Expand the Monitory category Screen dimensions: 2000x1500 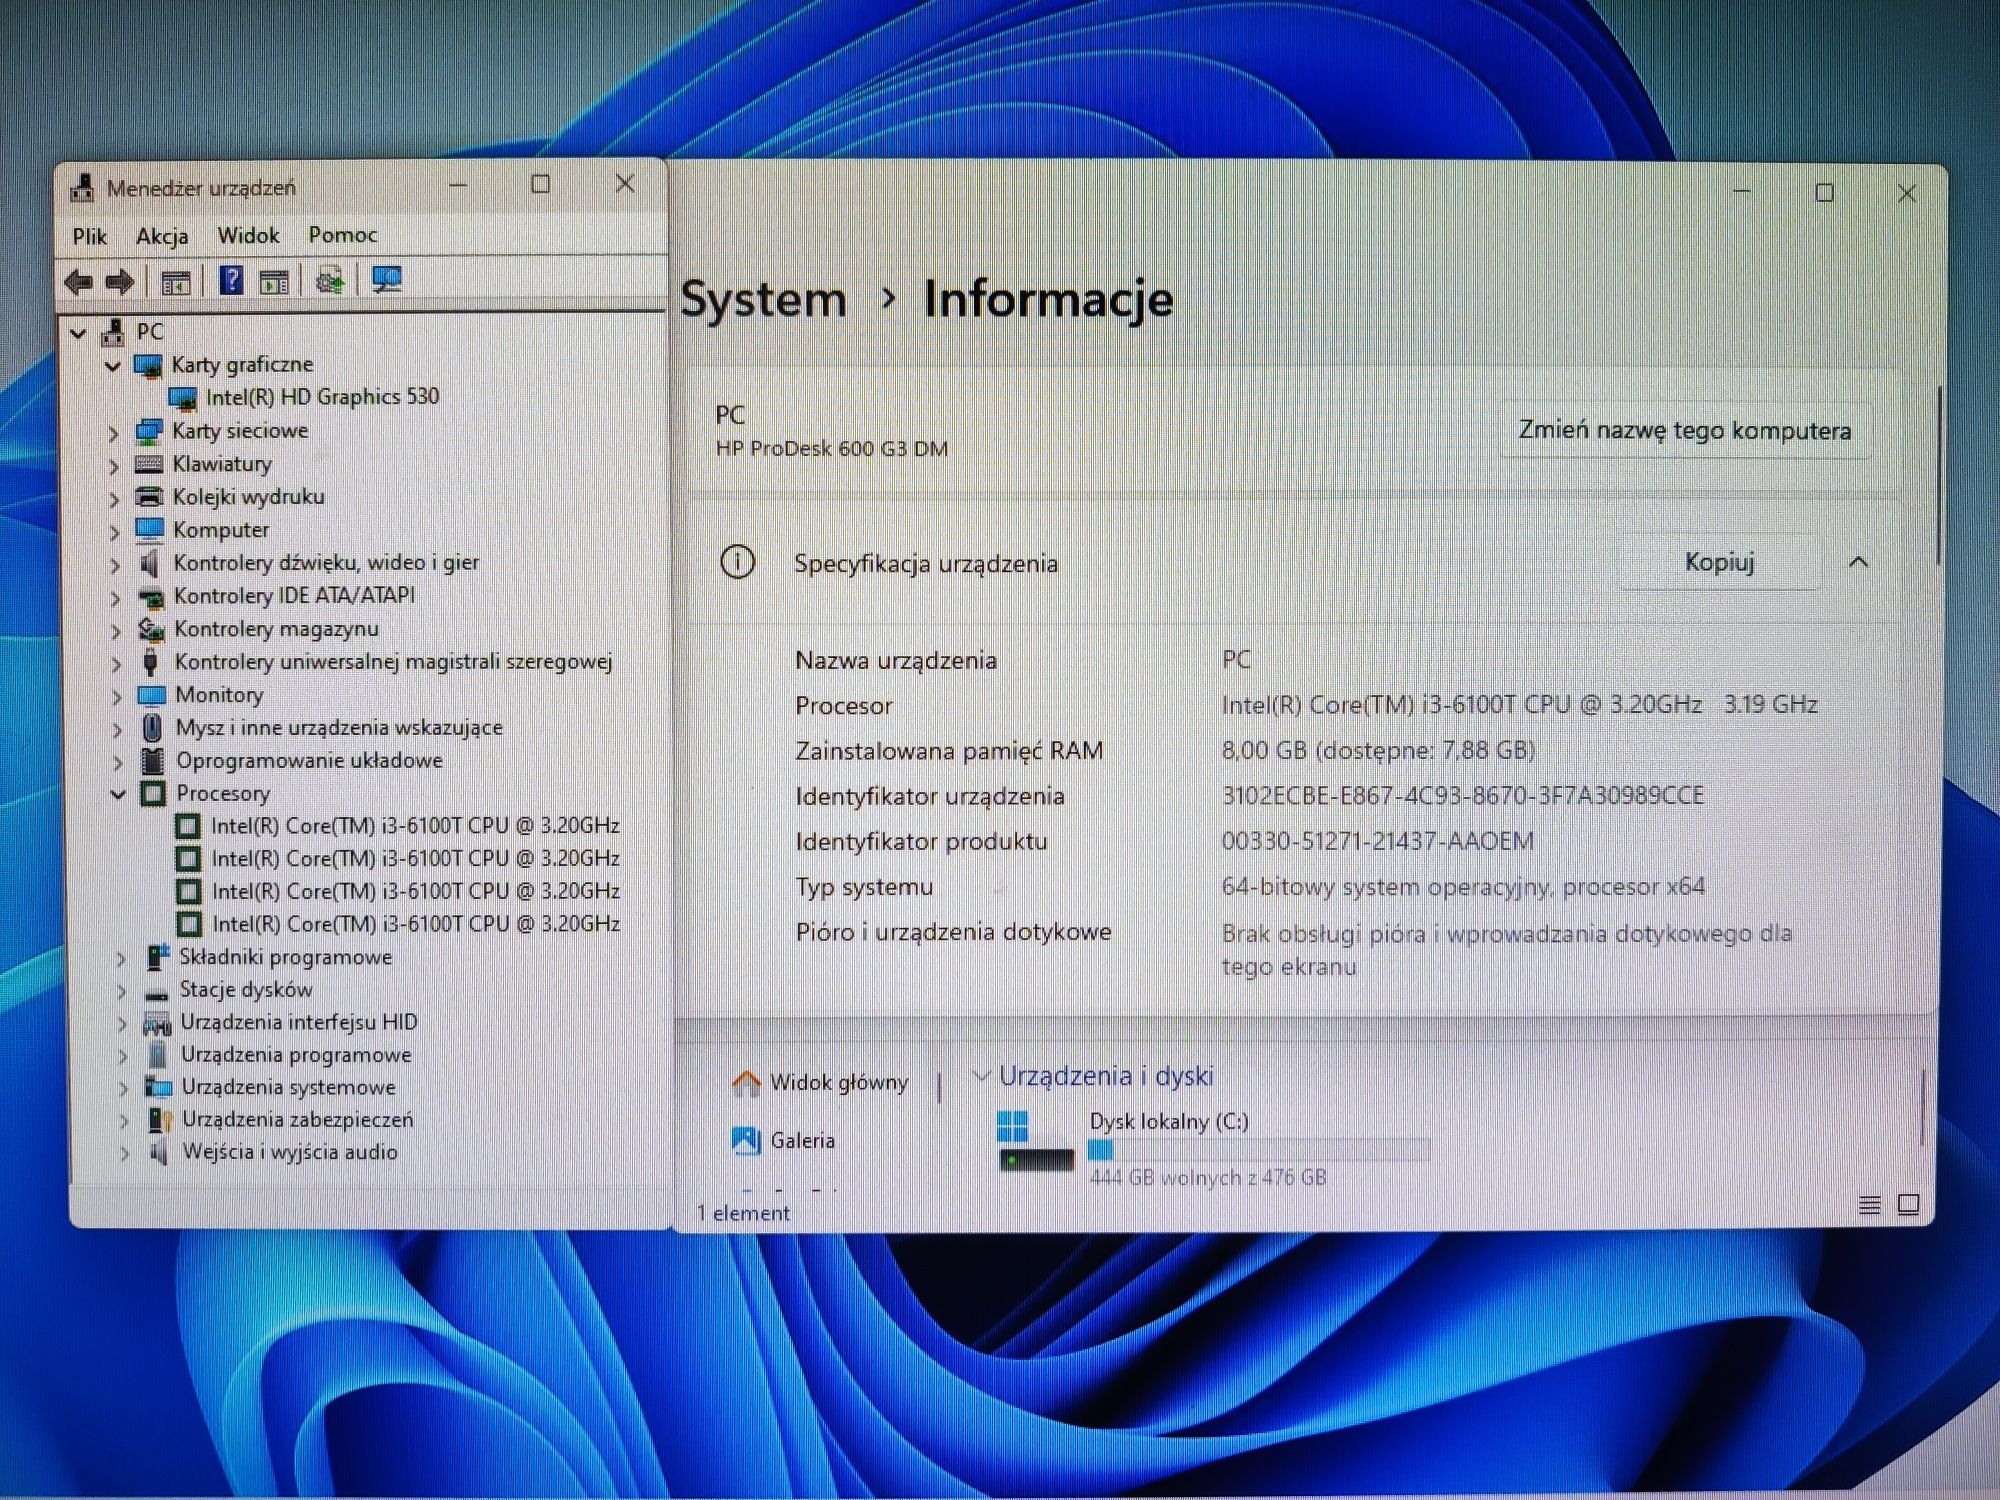tap(117, 697)
